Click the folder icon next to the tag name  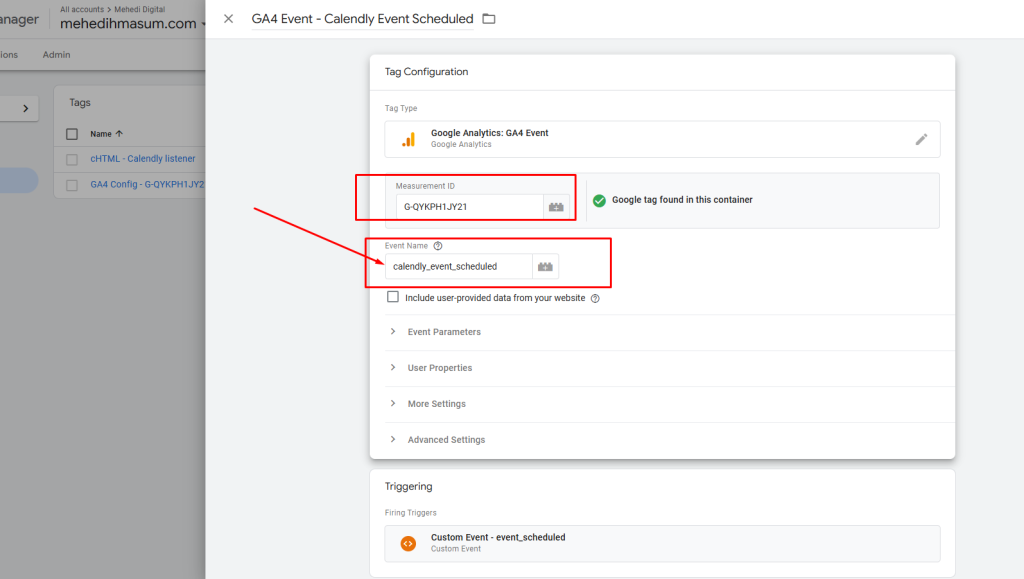click(x=488, y=19)
